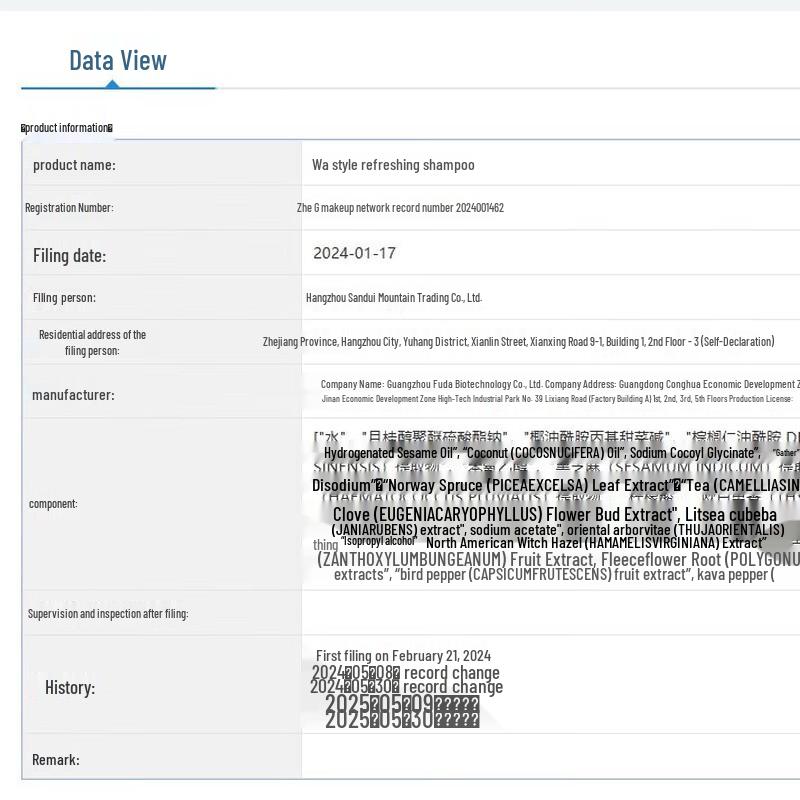Select the Filing date label
800x800 pixels.
tap(69, 256)
